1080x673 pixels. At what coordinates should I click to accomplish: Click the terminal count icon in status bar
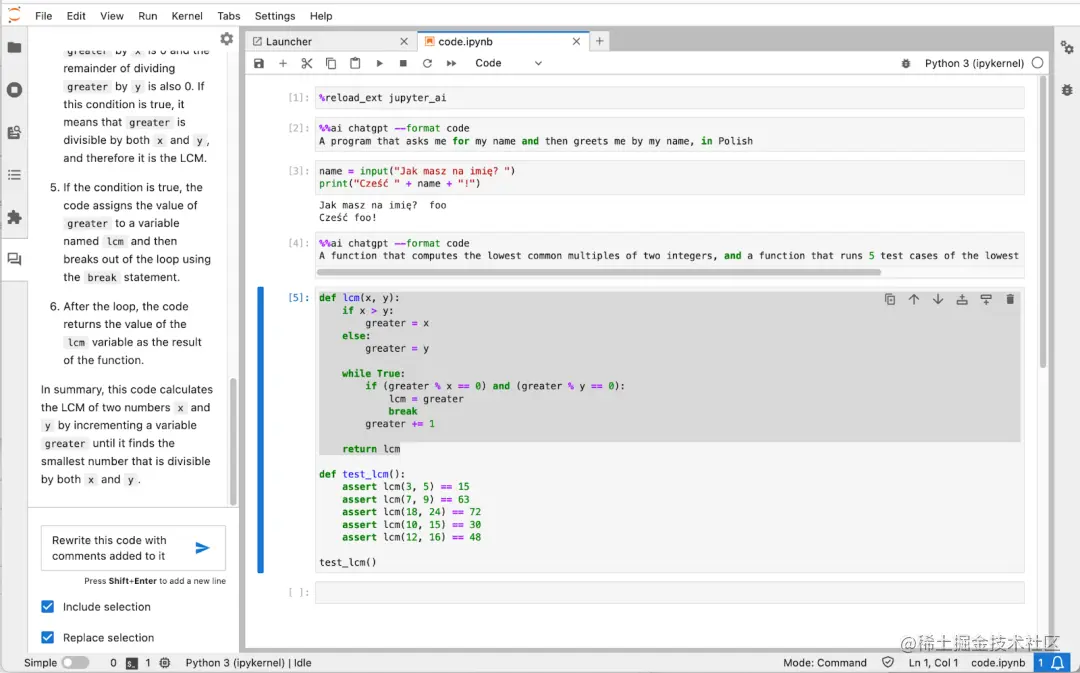[x=132, y=663]
